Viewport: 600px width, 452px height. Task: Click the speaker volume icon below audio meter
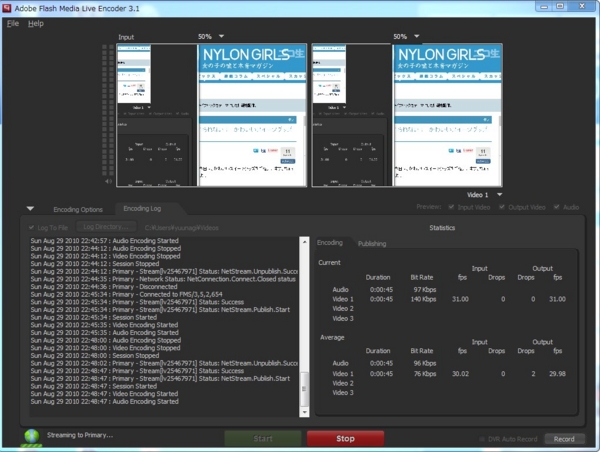109,181
